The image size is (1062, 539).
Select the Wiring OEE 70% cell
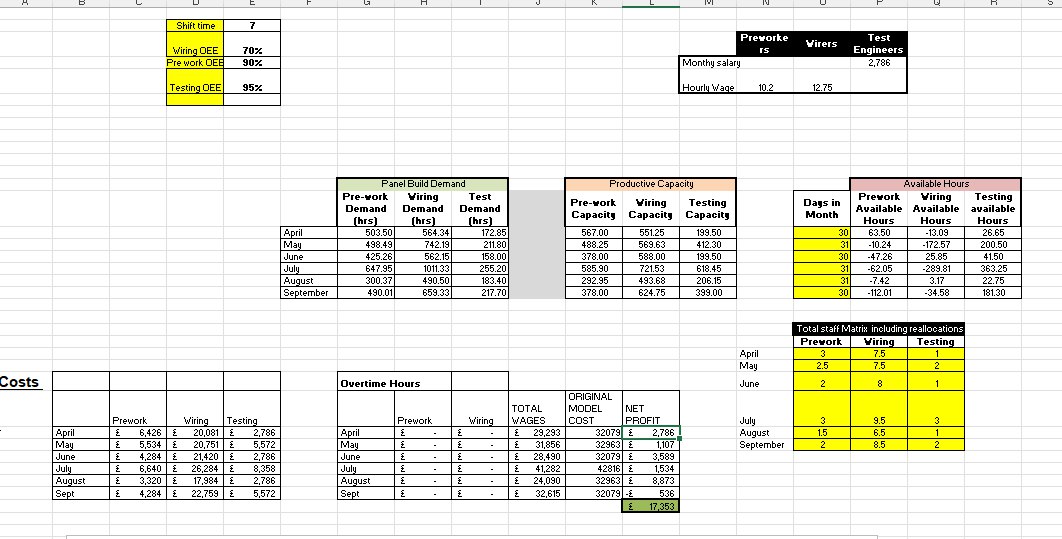(252, 45)
